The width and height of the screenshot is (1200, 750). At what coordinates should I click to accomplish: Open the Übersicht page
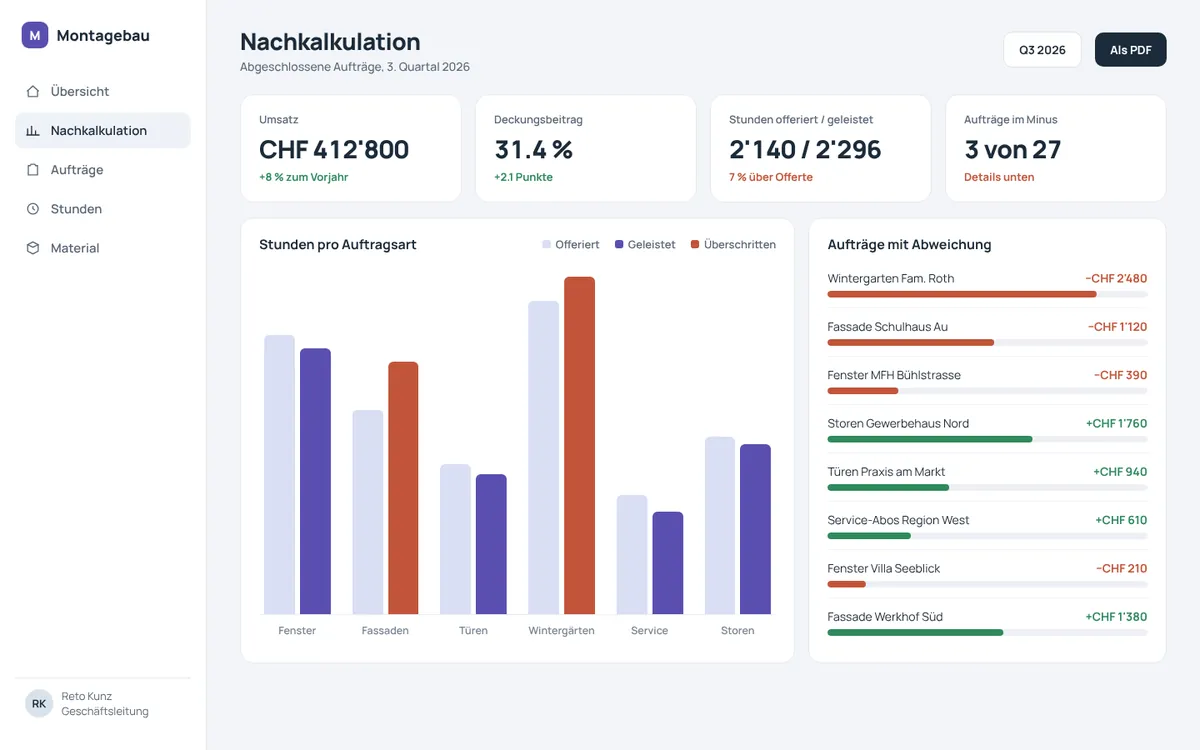[x=103, y=91]
